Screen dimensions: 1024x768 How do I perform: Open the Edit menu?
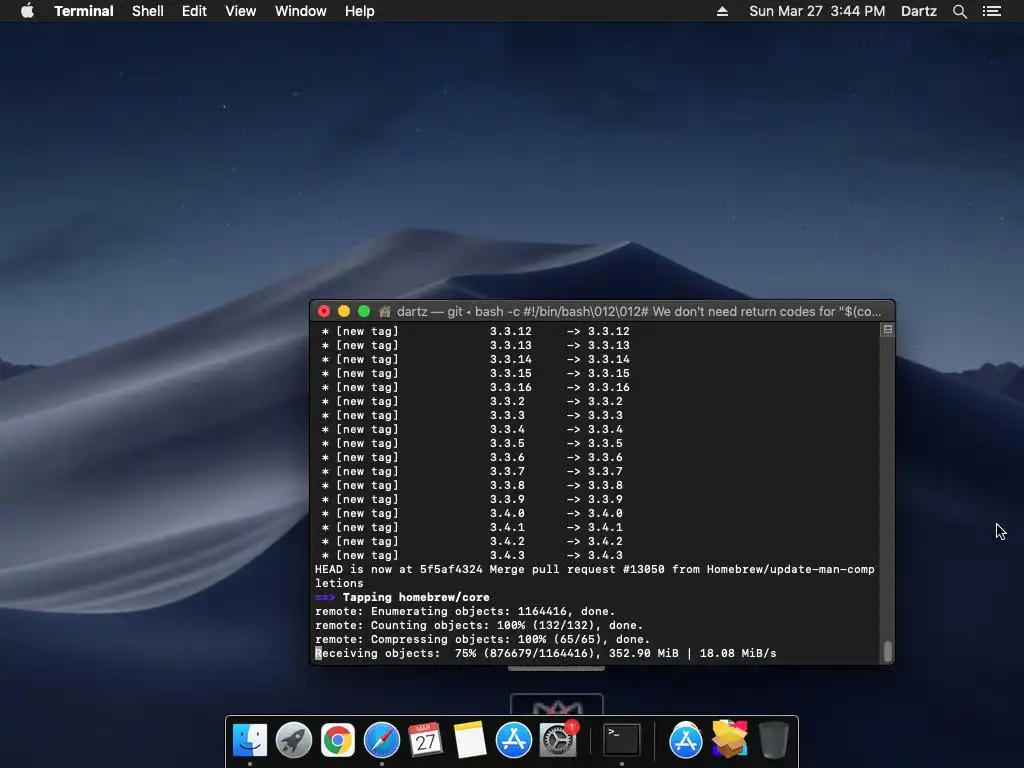pos(194,11)
